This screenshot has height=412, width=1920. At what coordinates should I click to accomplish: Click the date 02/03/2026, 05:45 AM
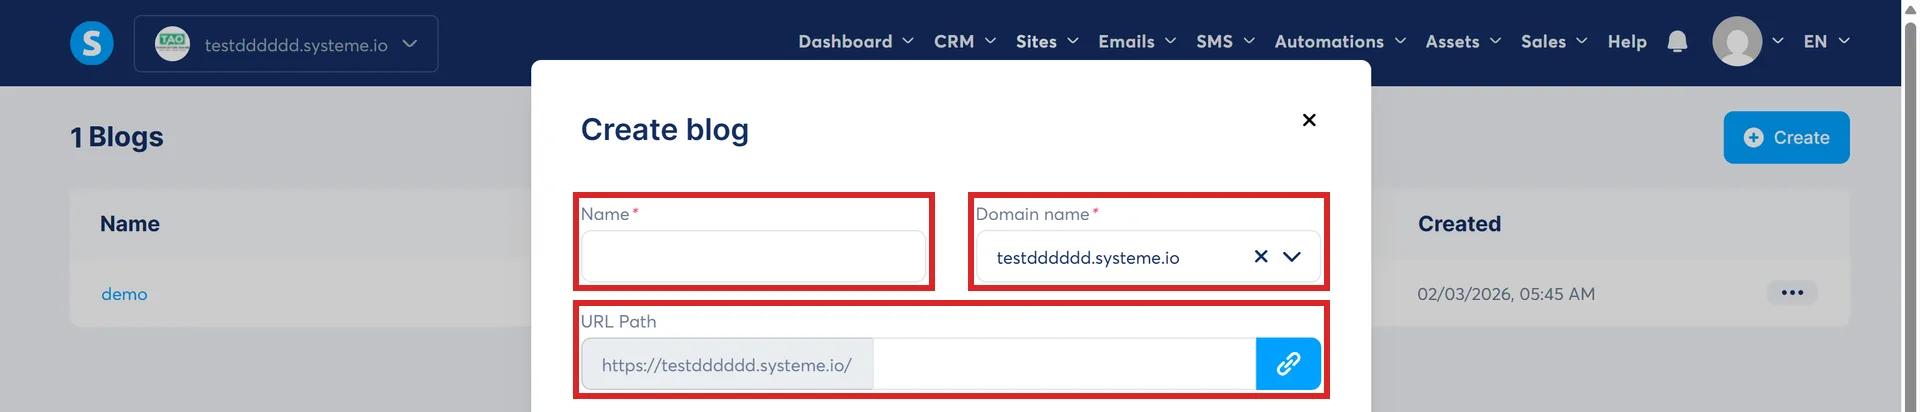pyautogui.click(x=1506, y=294)
